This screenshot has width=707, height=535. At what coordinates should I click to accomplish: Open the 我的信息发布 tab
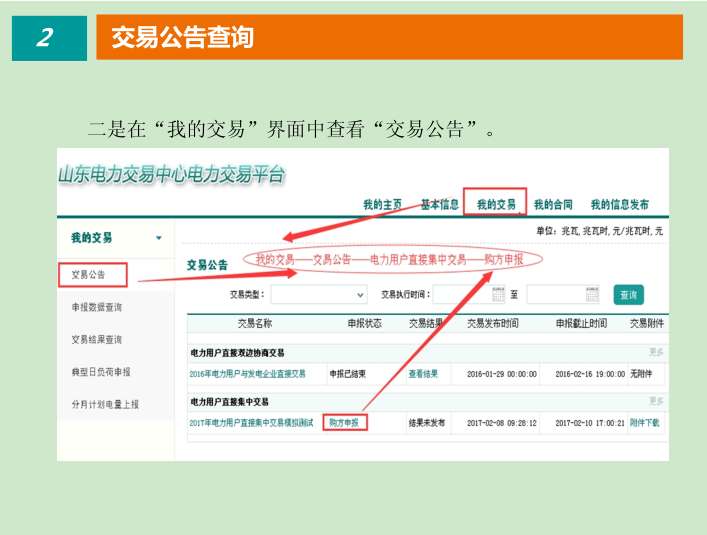pos(619,205)
